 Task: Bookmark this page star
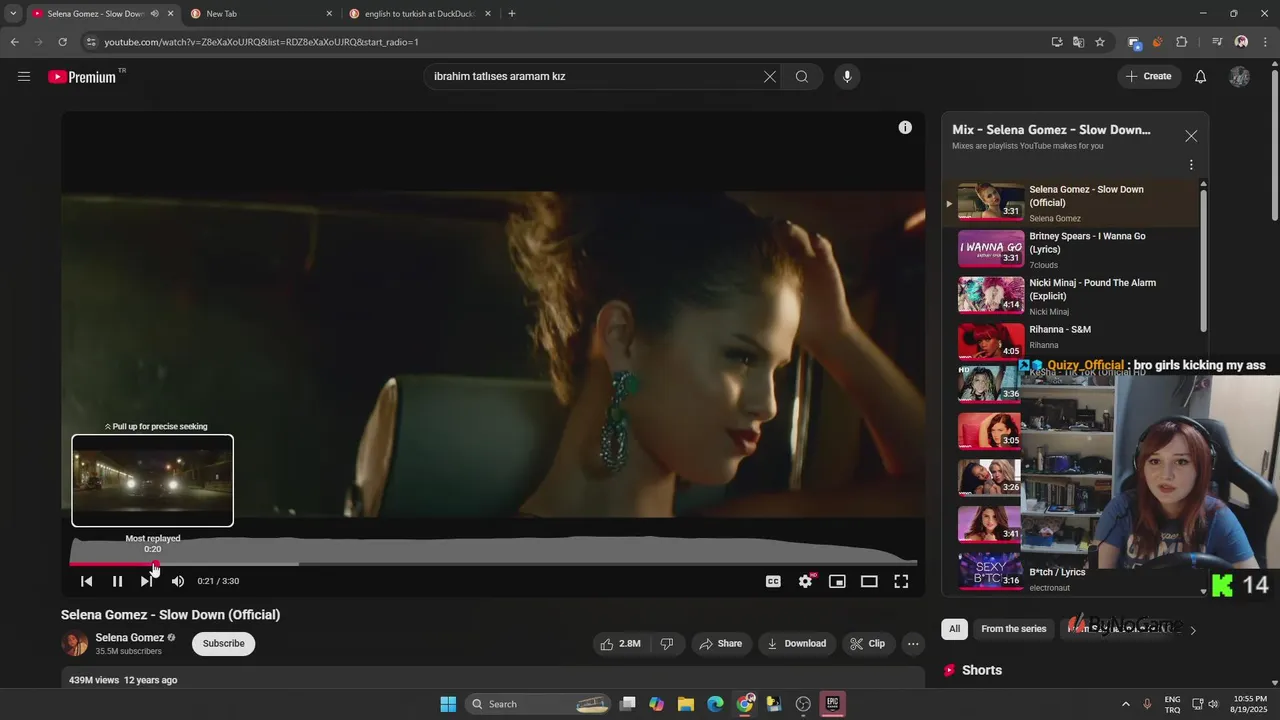[1100, 42]
